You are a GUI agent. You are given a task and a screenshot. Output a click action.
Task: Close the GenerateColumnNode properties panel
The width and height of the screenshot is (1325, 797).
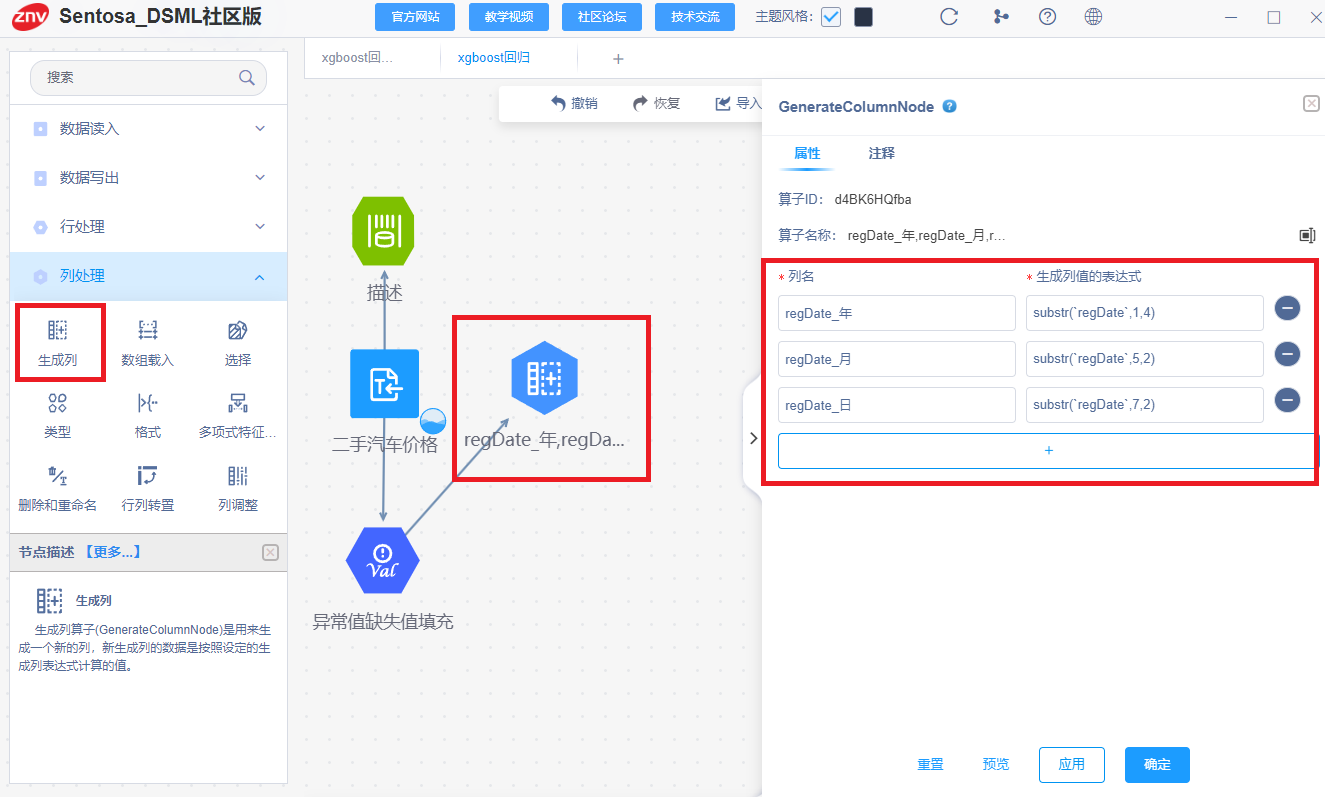(x=1311, y=104)
